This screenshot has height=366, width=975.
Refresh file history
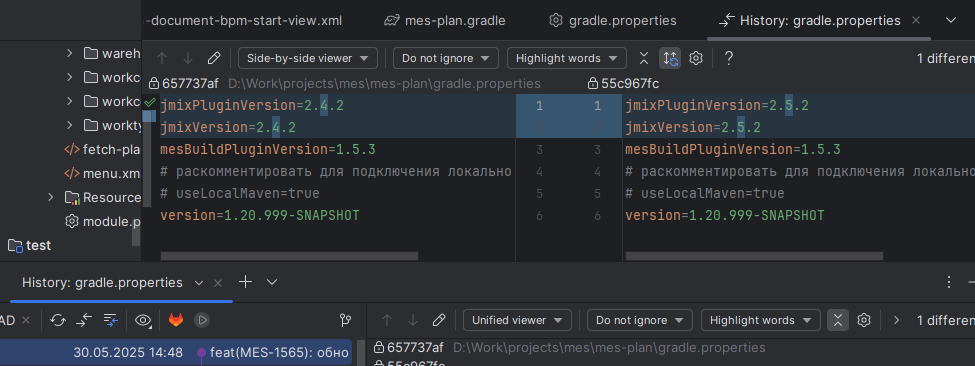(x=58, y=320)
